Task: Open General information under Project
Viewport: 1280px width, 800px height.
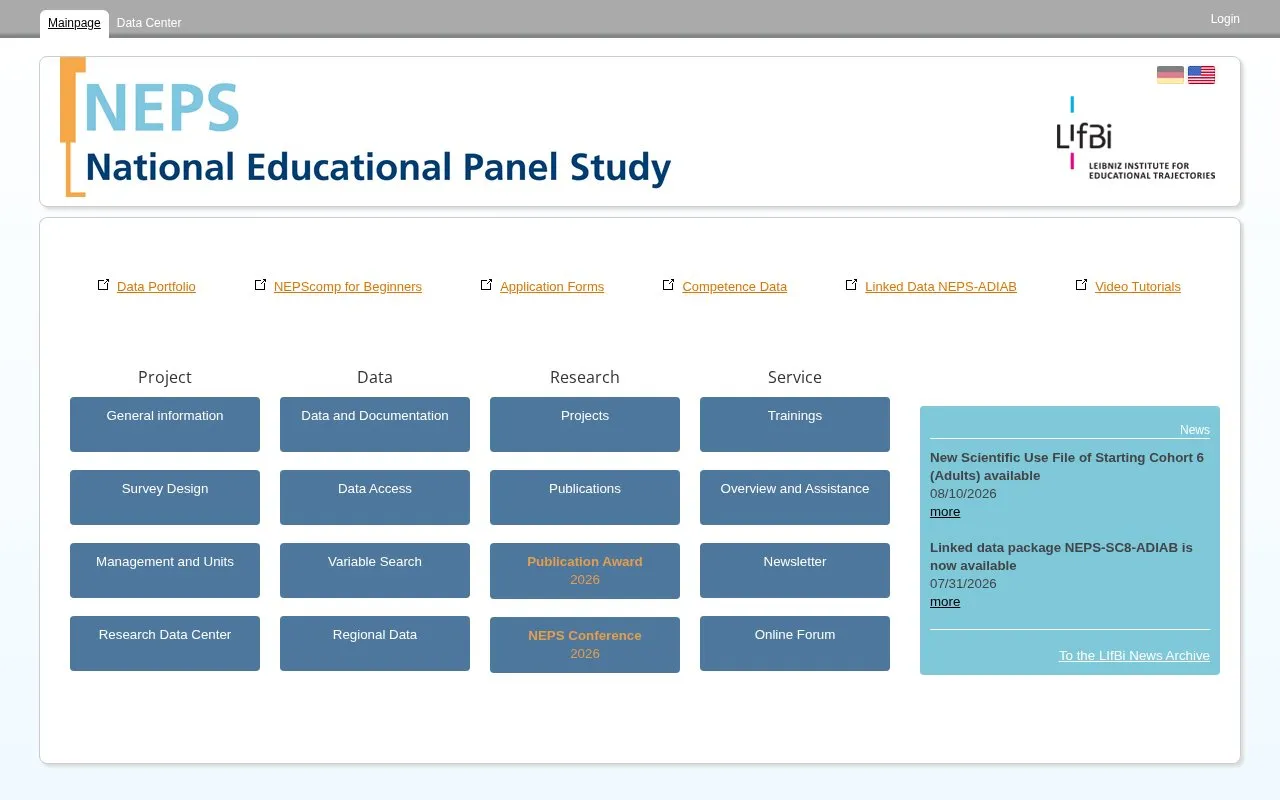Action: (165, 424)
